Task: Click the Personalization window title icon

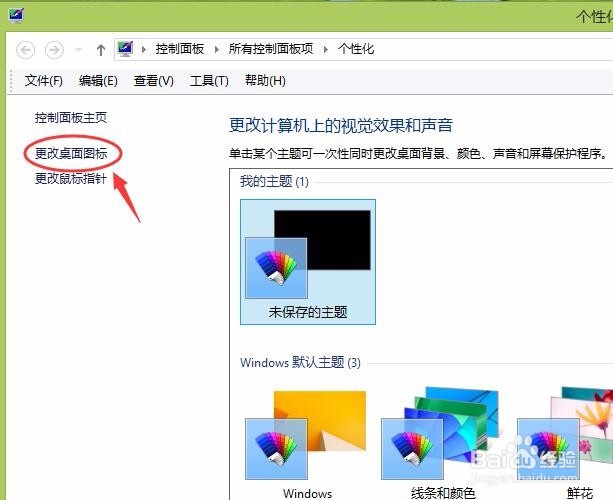Action: pyautogui.click(x=16, y=15)
